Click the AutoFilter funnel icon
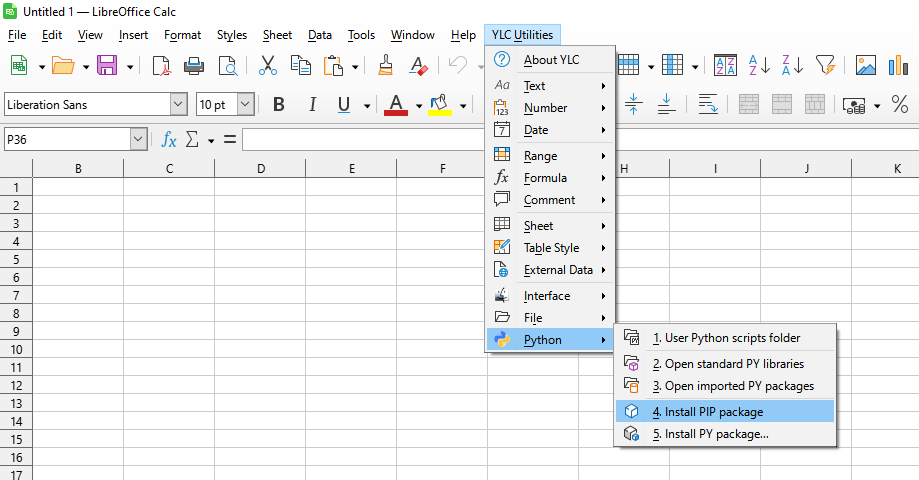919x480 pixels. [x=824, y=66]
